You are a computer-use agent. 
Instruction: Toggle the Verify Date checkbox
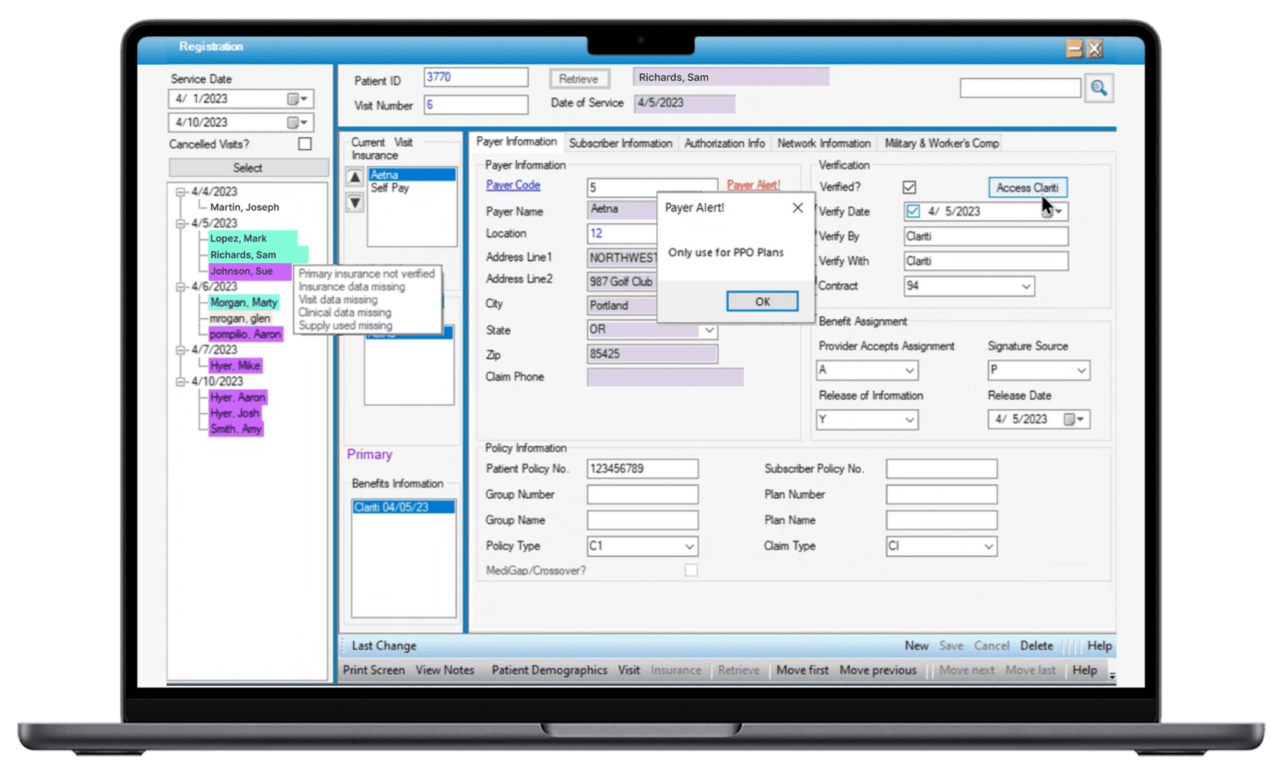click(x=912, y=212)
